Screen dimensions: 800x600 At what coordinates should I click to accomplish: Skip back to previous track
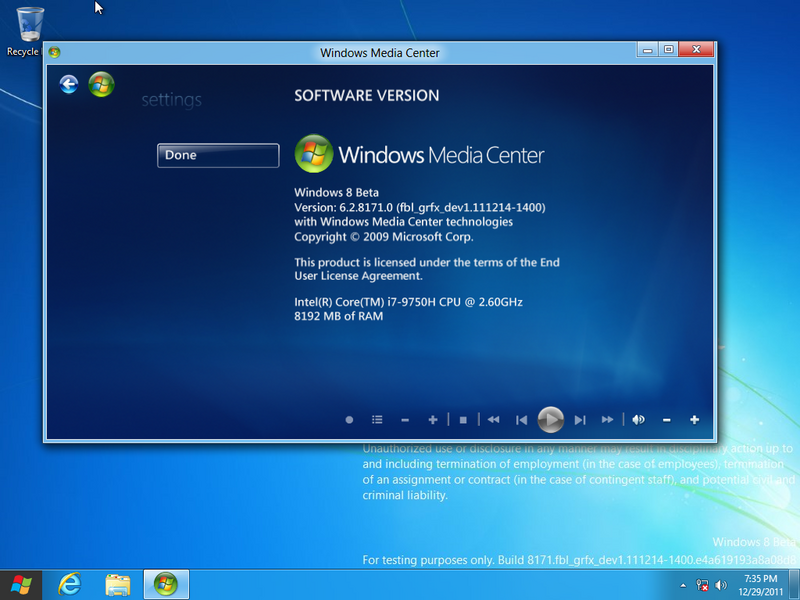coord(521,420)
